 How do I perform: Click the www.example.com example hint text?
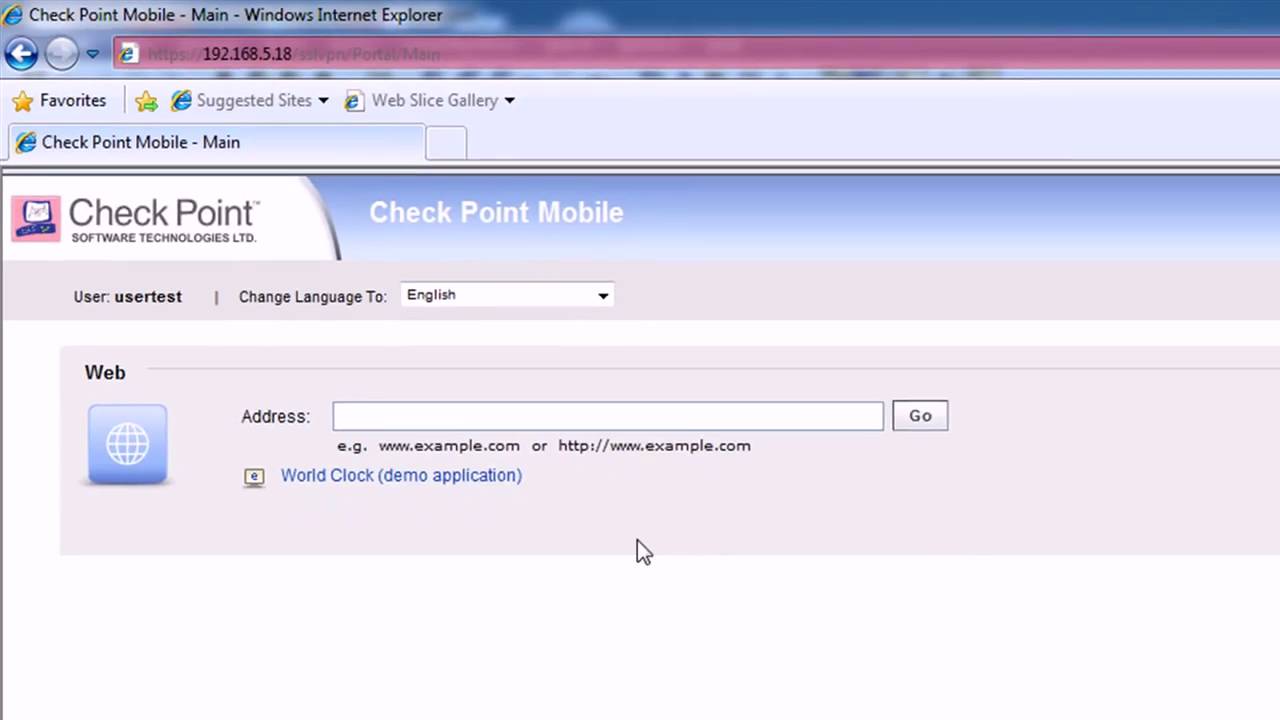pyautogui.click(x=449, y=446)
